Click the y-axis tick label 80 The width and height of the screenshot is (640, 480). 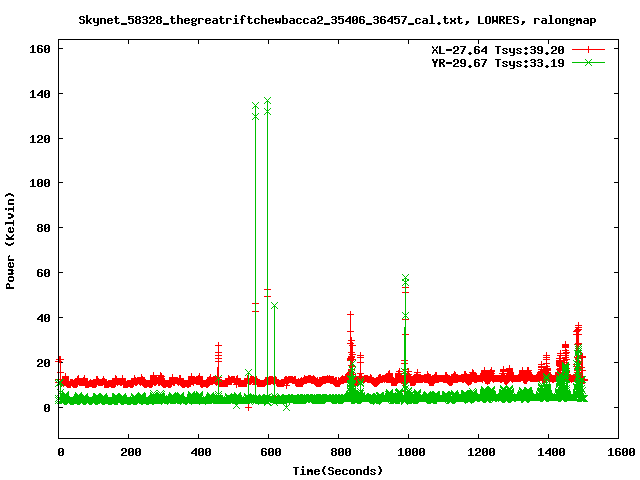pos(44,228)
